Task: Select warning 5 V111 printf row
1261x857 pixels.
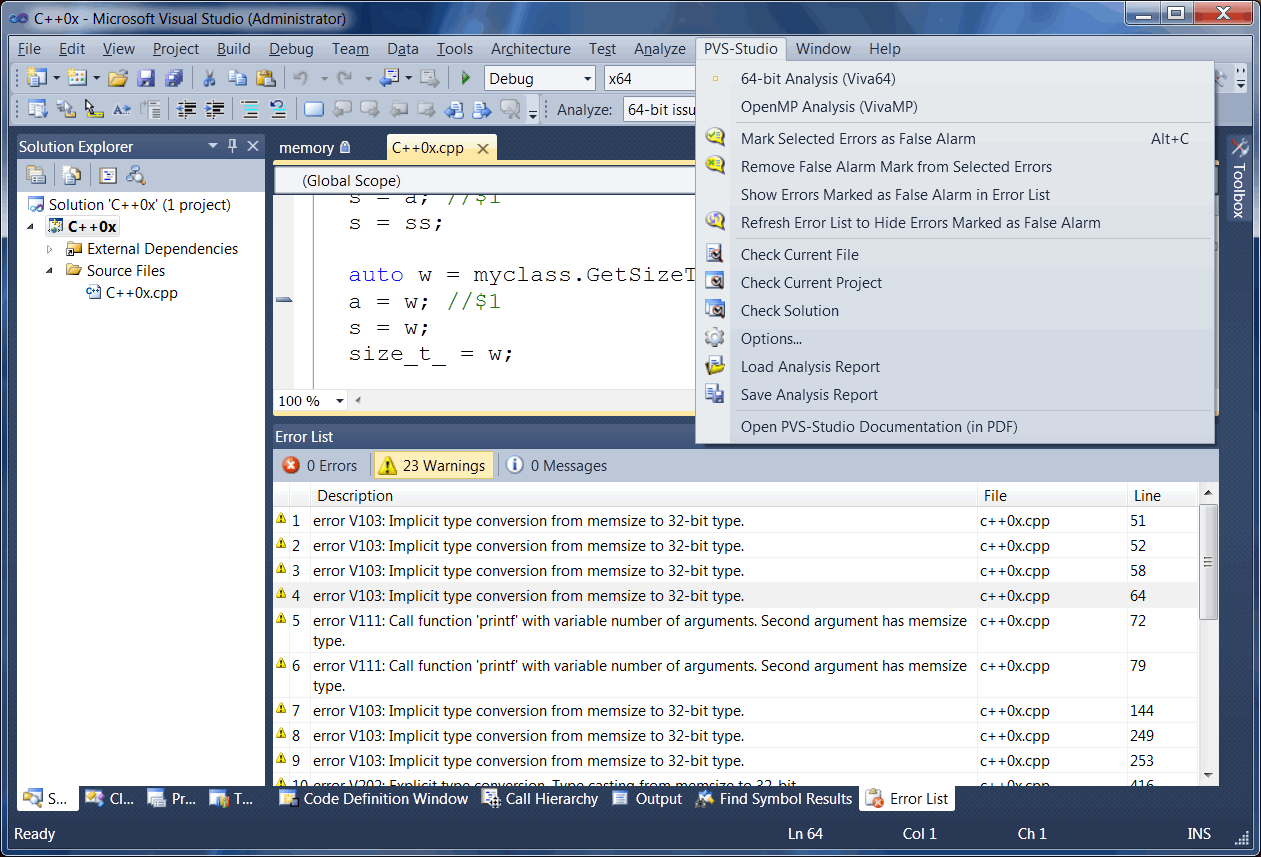Action: pyautogui.click(x=736, y=631)
